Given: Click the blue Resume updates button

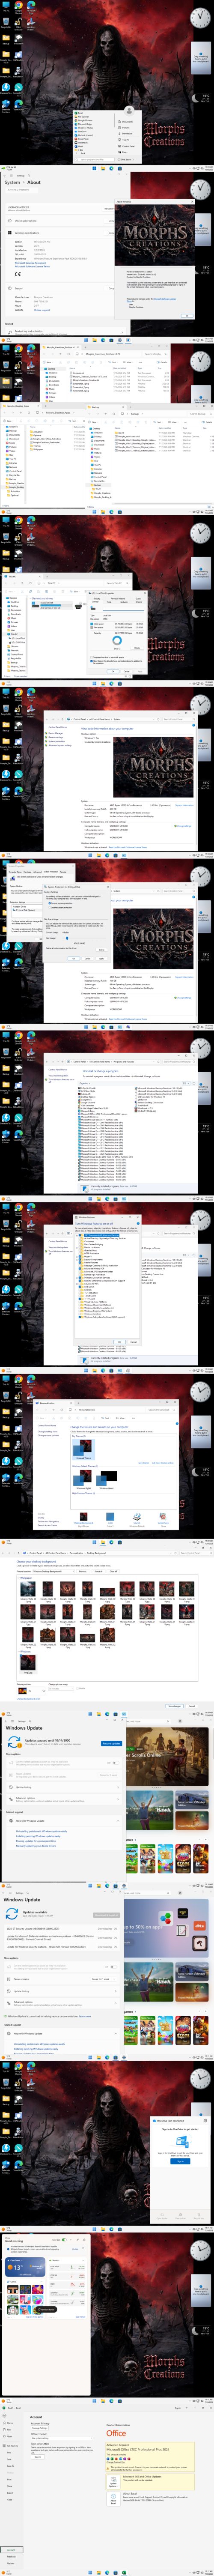Looking at the screenshot, I should (111, 1743).
